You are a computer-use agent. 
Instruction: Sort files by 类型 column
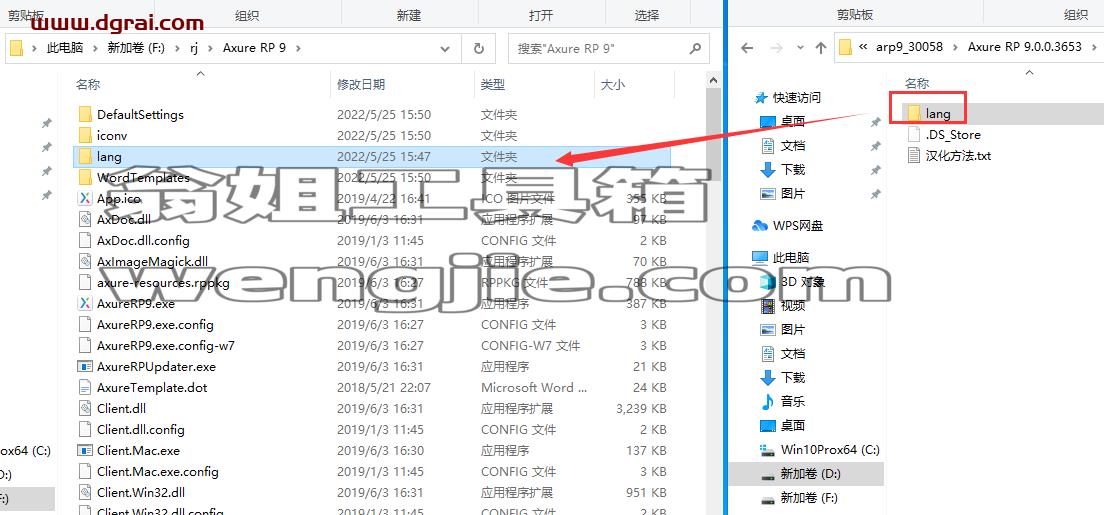(x=493, y=85)
